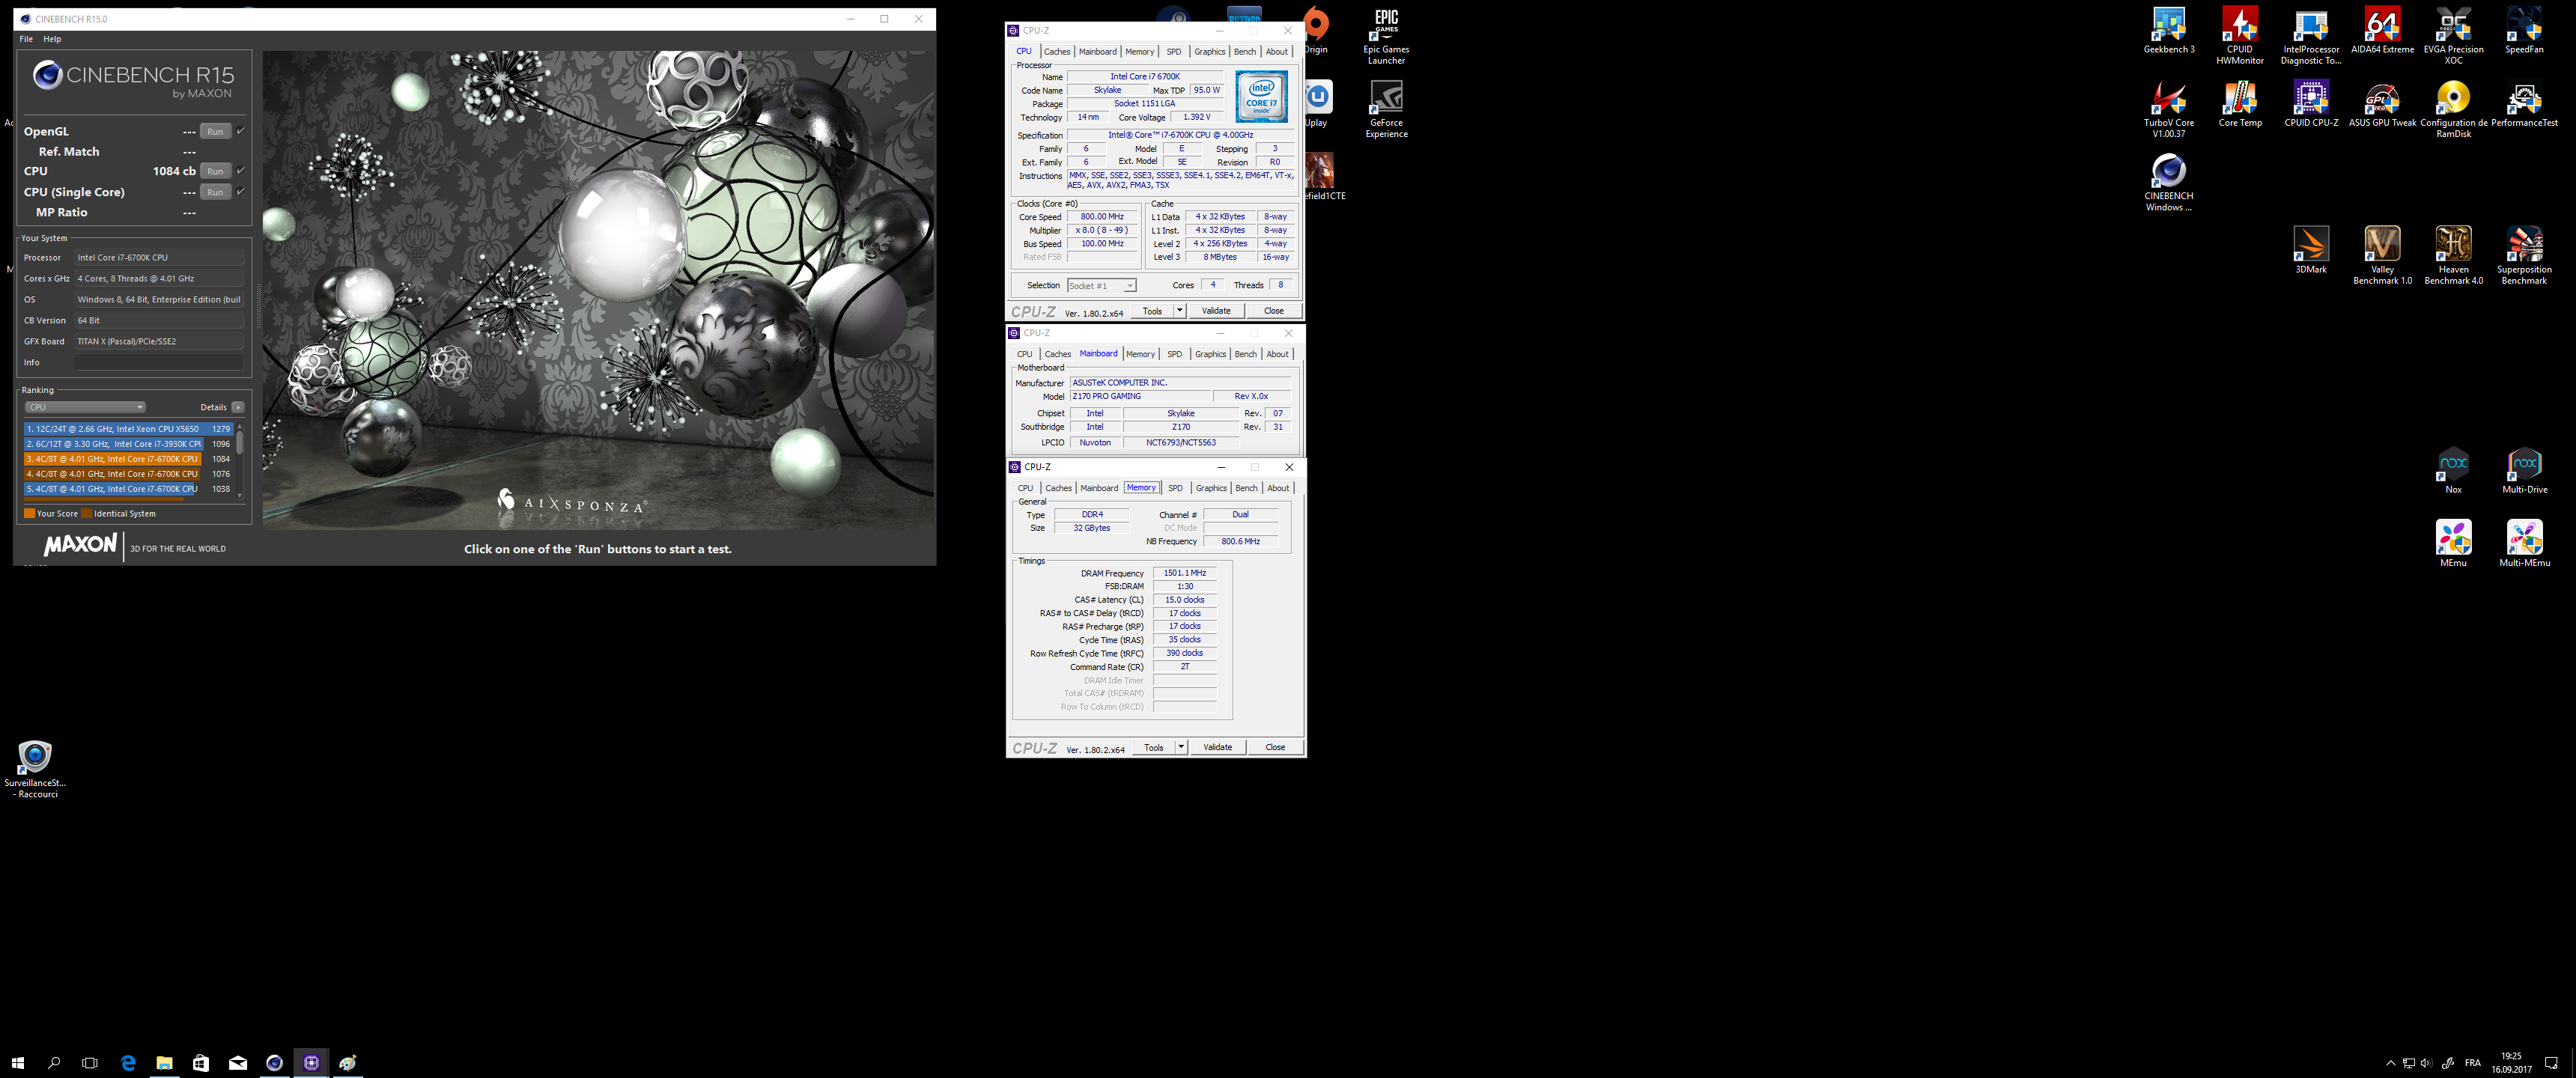Switch to Caches tab in top CPU-Z

pyautogui.click(x=1057, y=51)
